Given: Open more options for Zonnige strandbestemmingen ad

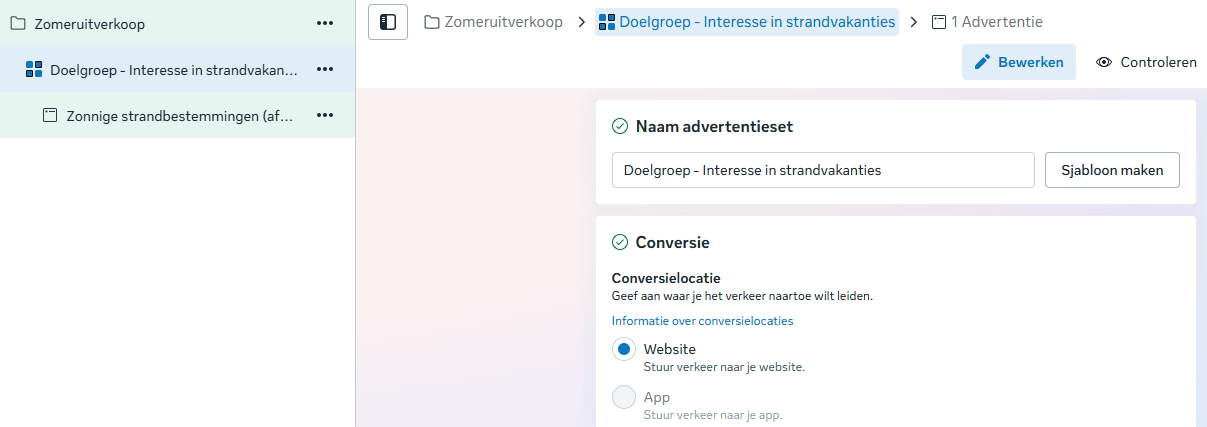Looking at the screenshot, I should pos(325,115).
